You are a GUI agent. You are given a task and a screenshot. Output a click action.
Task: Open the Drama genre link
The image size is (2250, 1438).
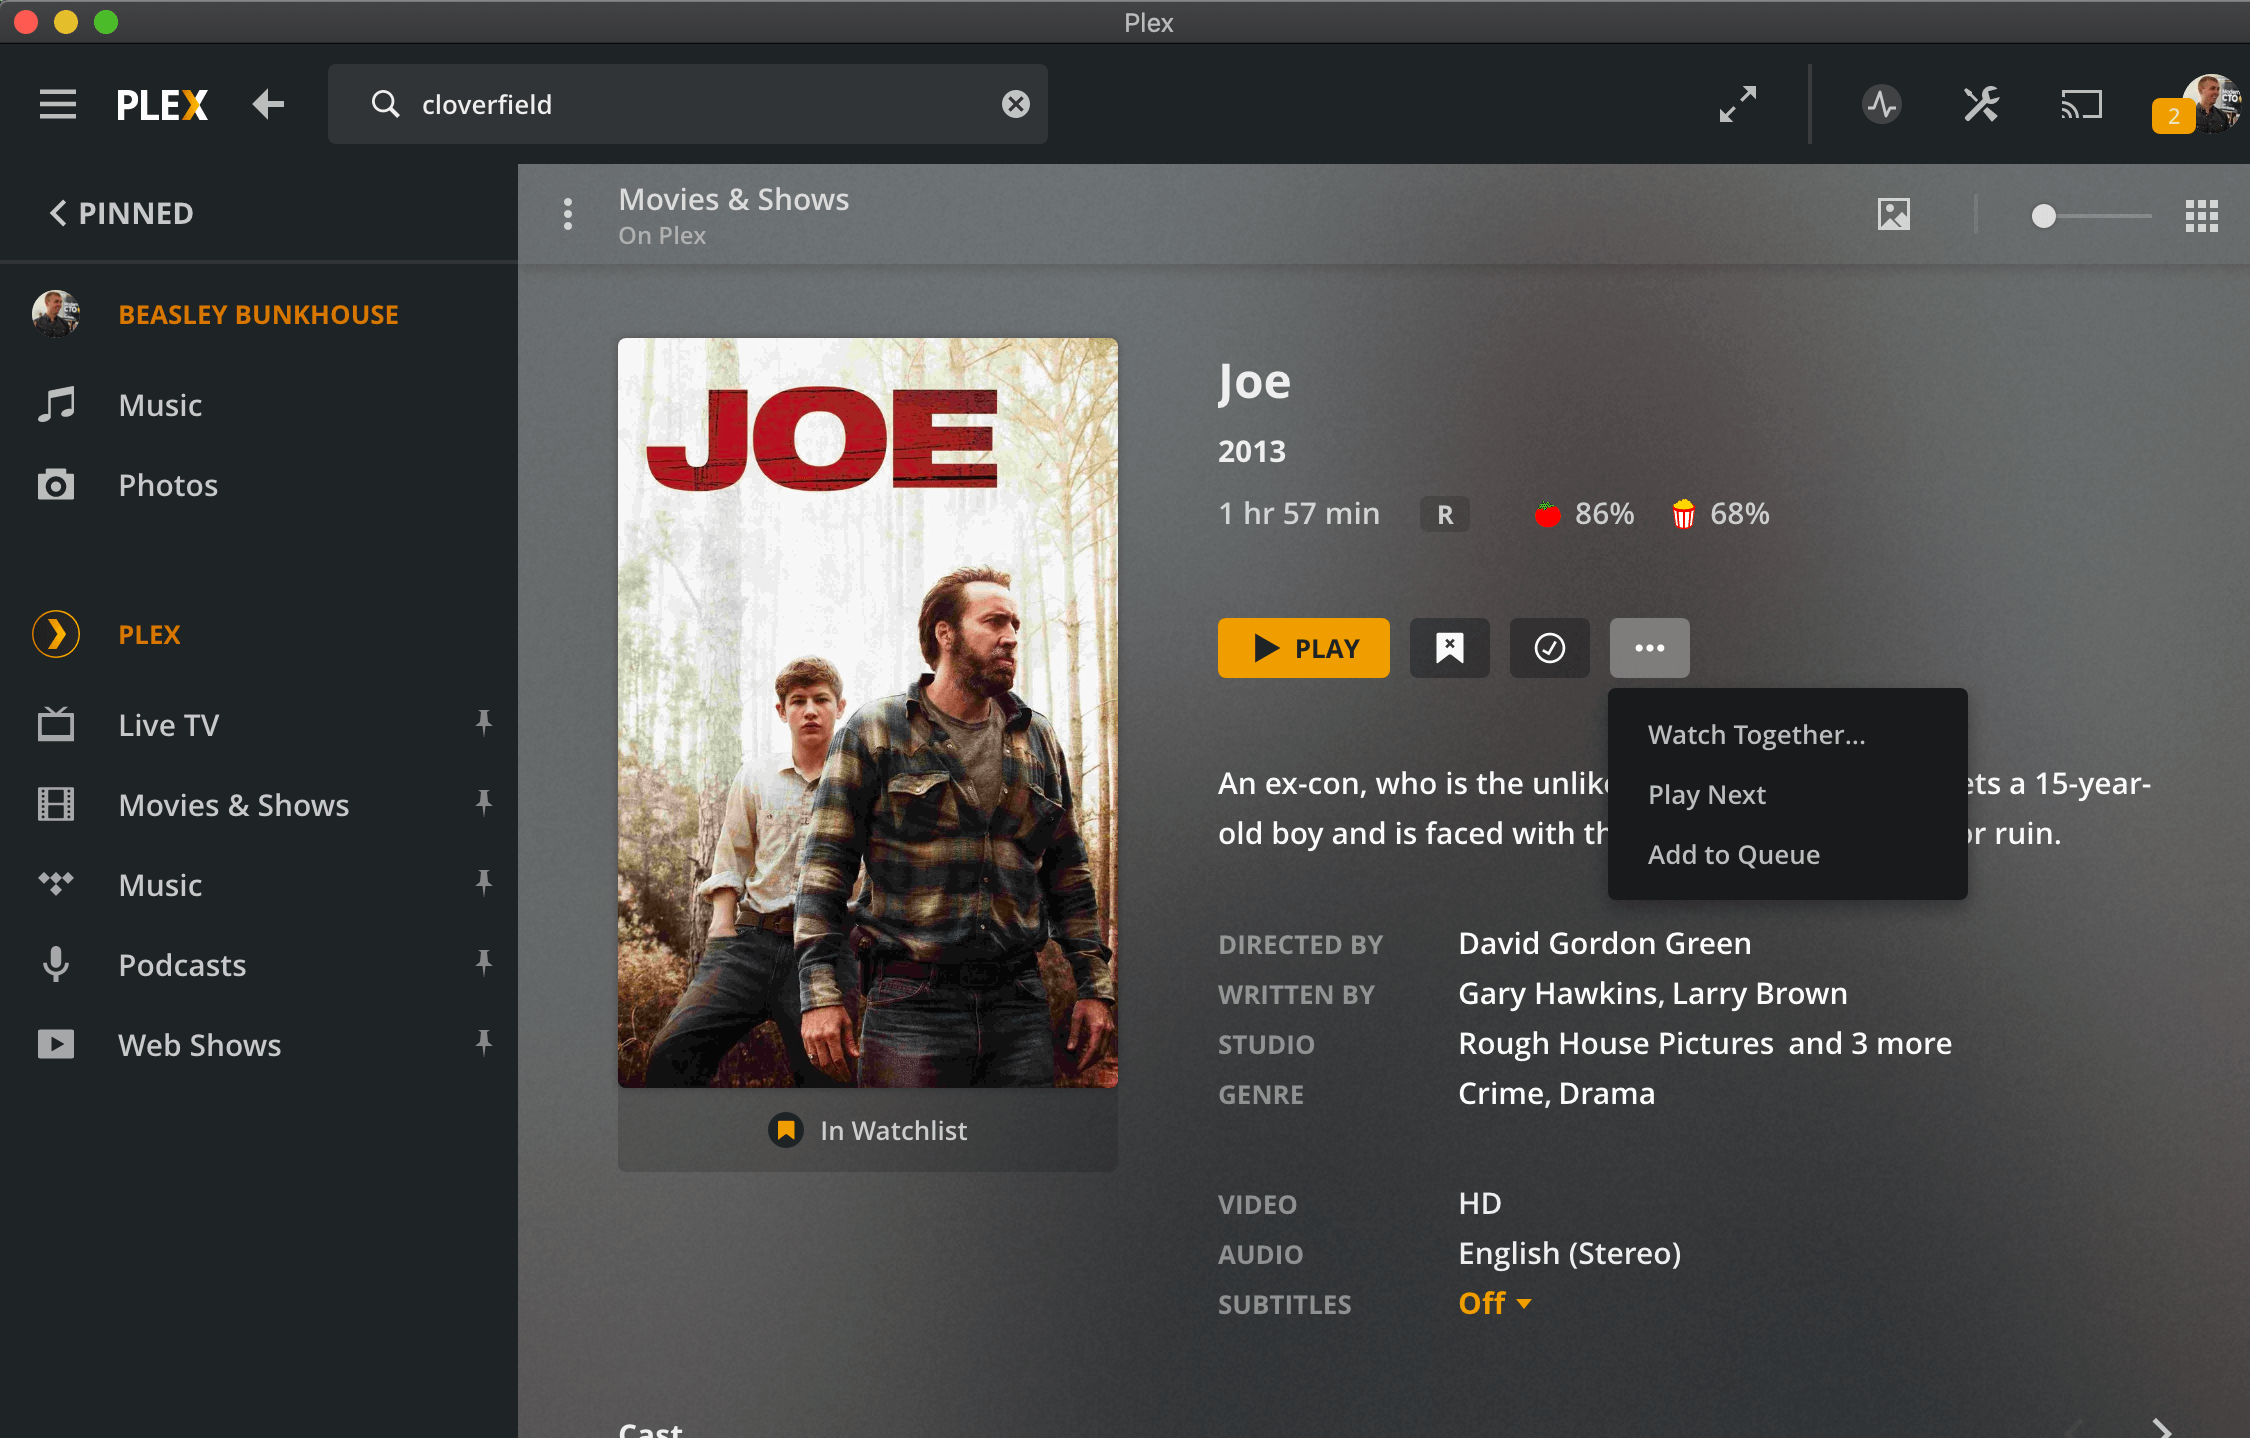[x=1607, y=1093]
